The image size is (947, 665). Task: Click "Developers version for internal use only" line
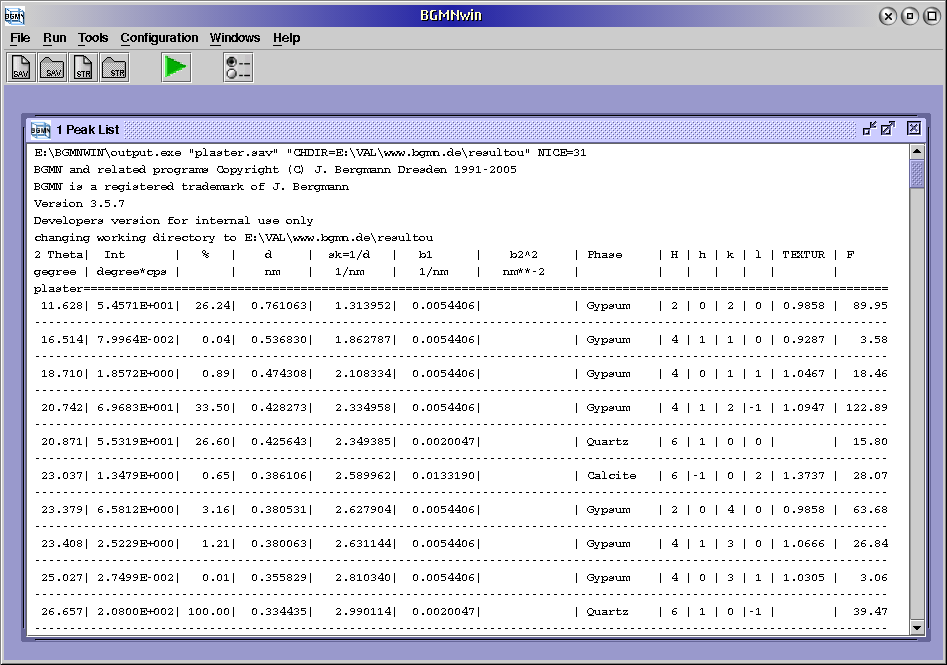(x=173, y=220)
